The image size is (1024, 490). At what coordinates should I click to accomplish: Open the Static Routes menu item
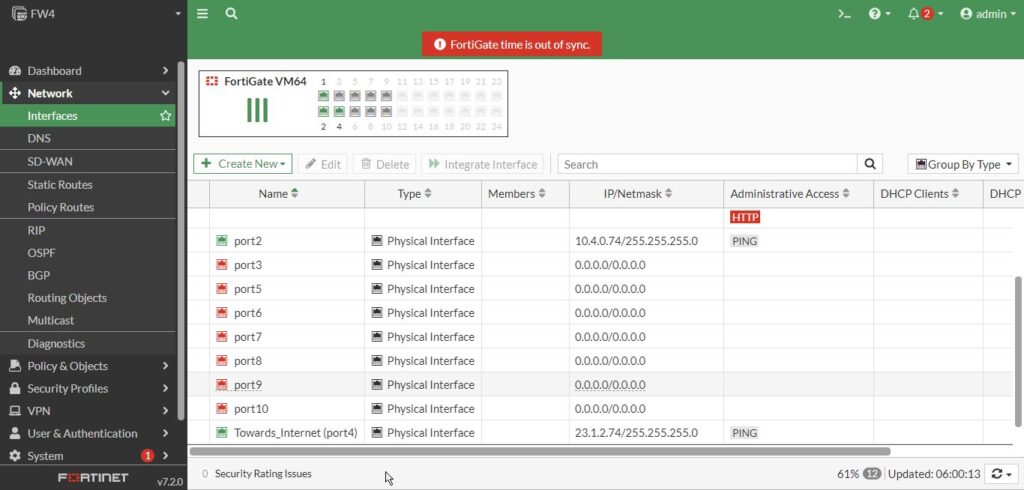(60, 185)
